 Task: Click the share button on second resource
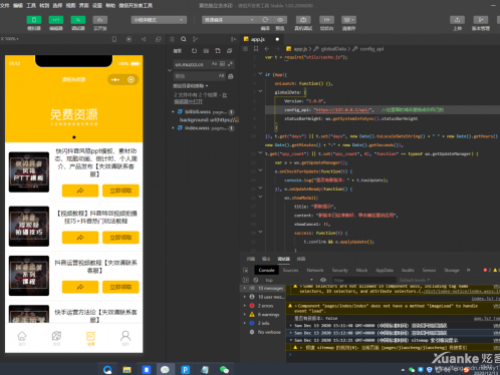coord(80,237)
